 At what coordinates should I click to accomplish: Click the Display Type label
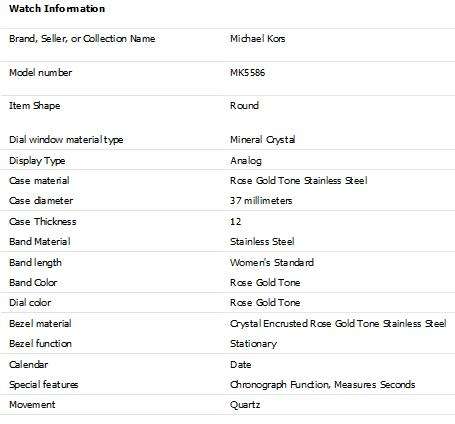click(37, 161)
